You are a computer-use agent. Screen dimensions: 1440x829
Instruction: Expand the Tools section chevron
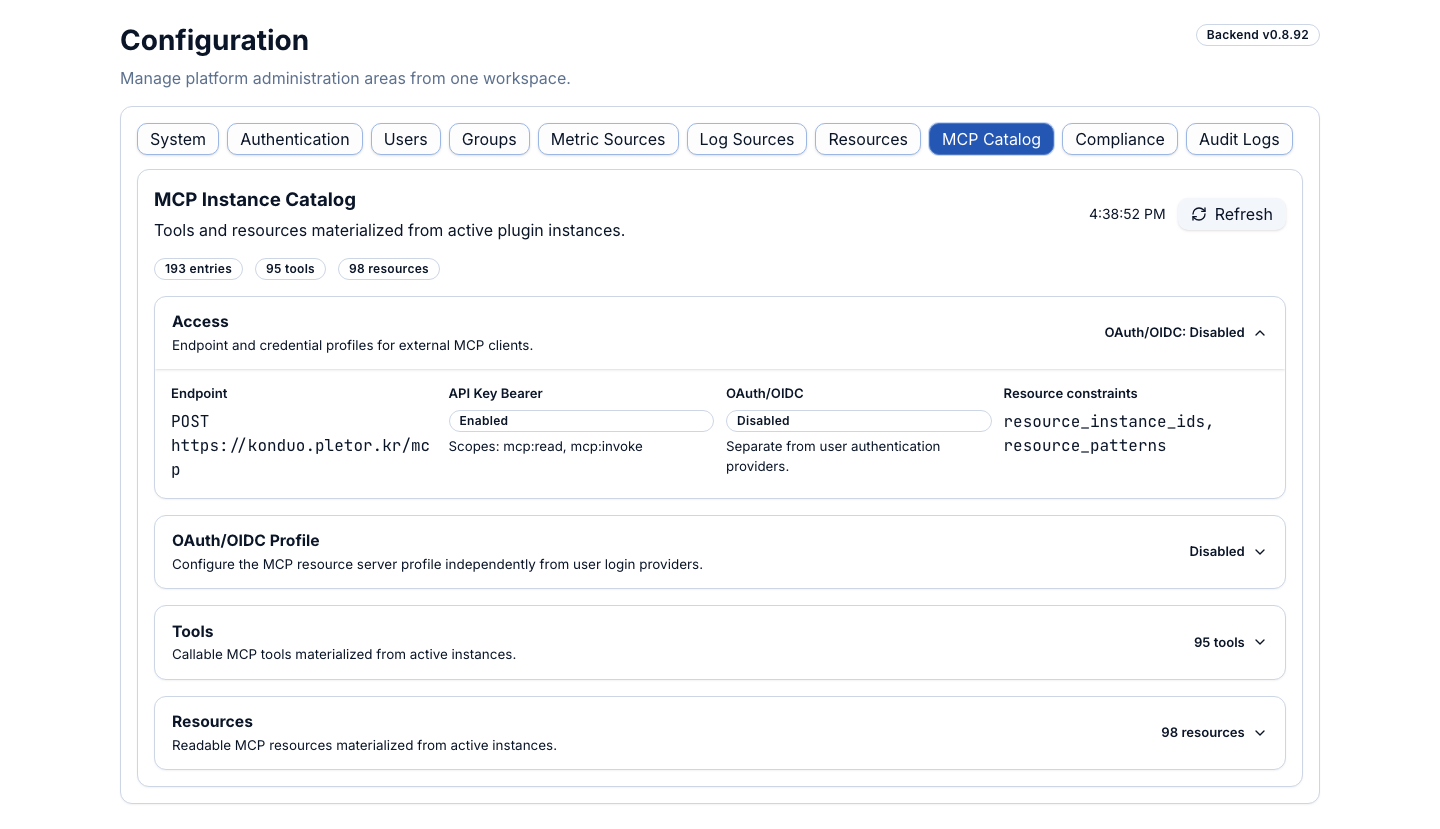1260,642
